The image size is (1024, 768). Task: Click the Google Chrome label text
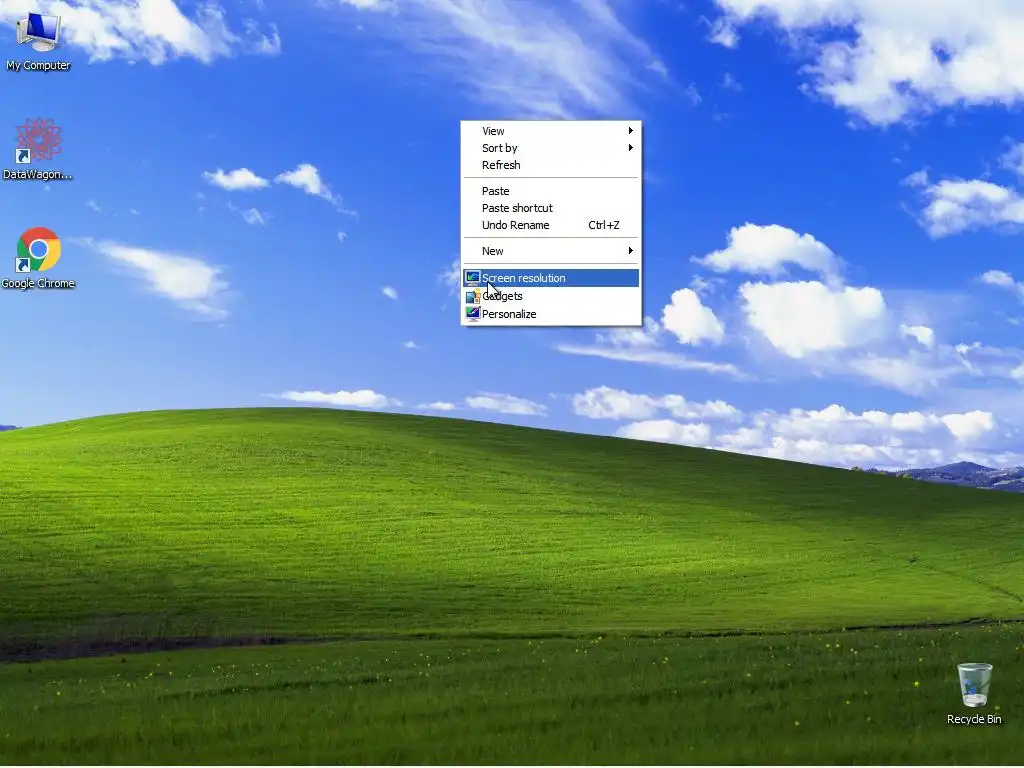[x=39, y=283]
